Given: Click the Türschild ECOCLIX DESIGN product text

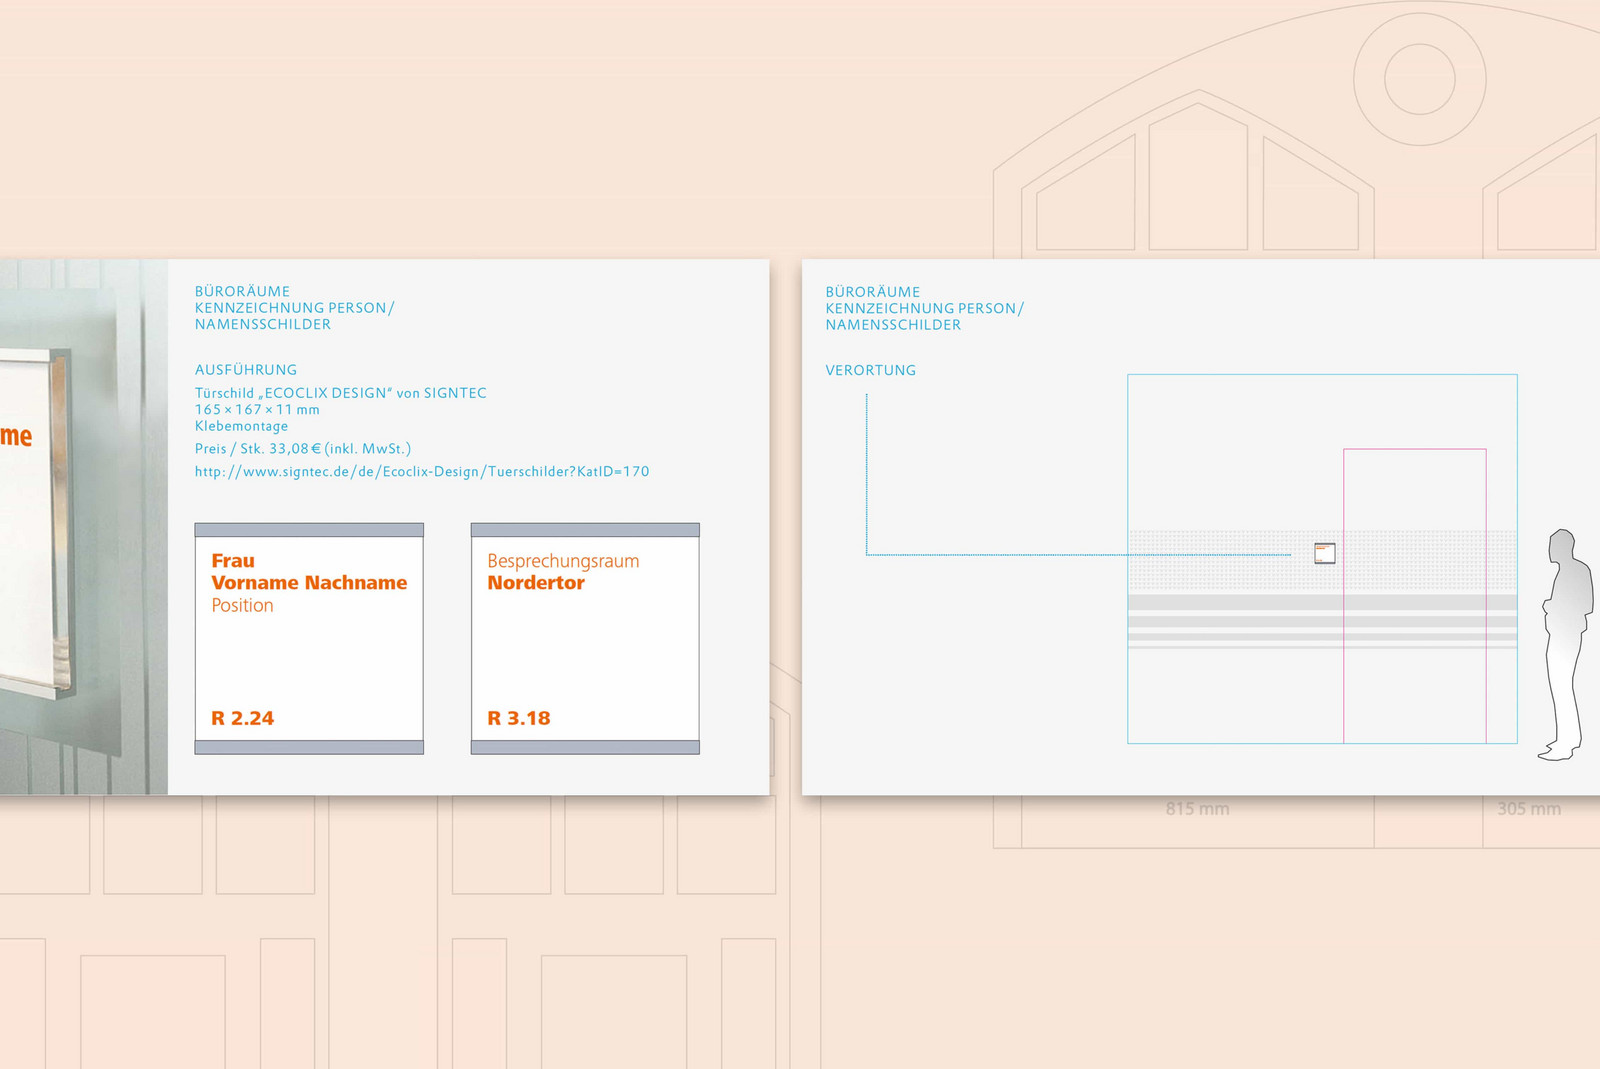Looking at the screenshot, I should tap(340, 393).
